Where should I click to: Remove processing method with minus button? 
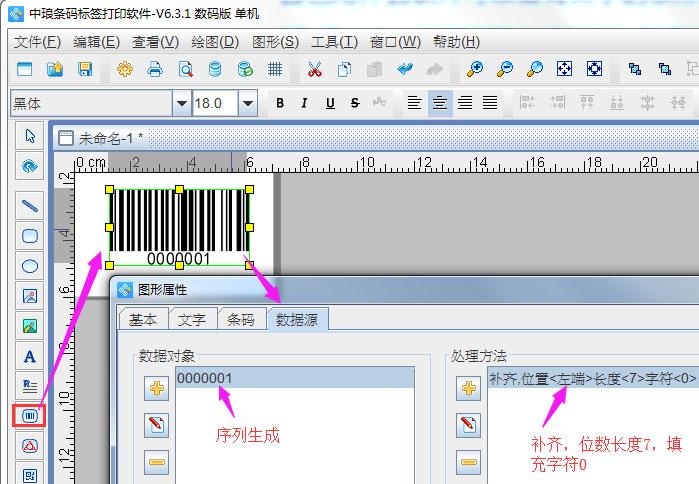[x=469, y=462]
